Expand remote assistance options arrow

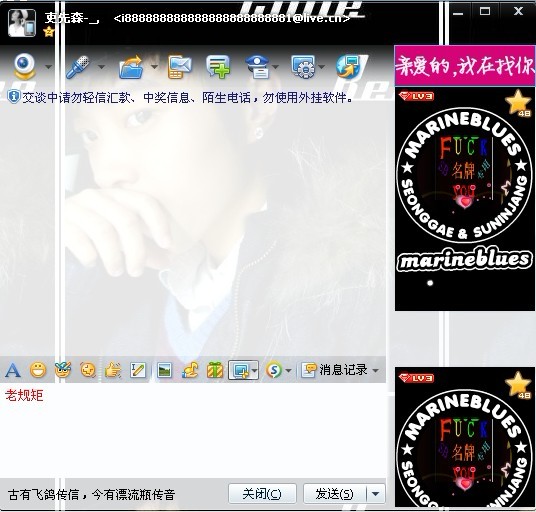(322, 67)
